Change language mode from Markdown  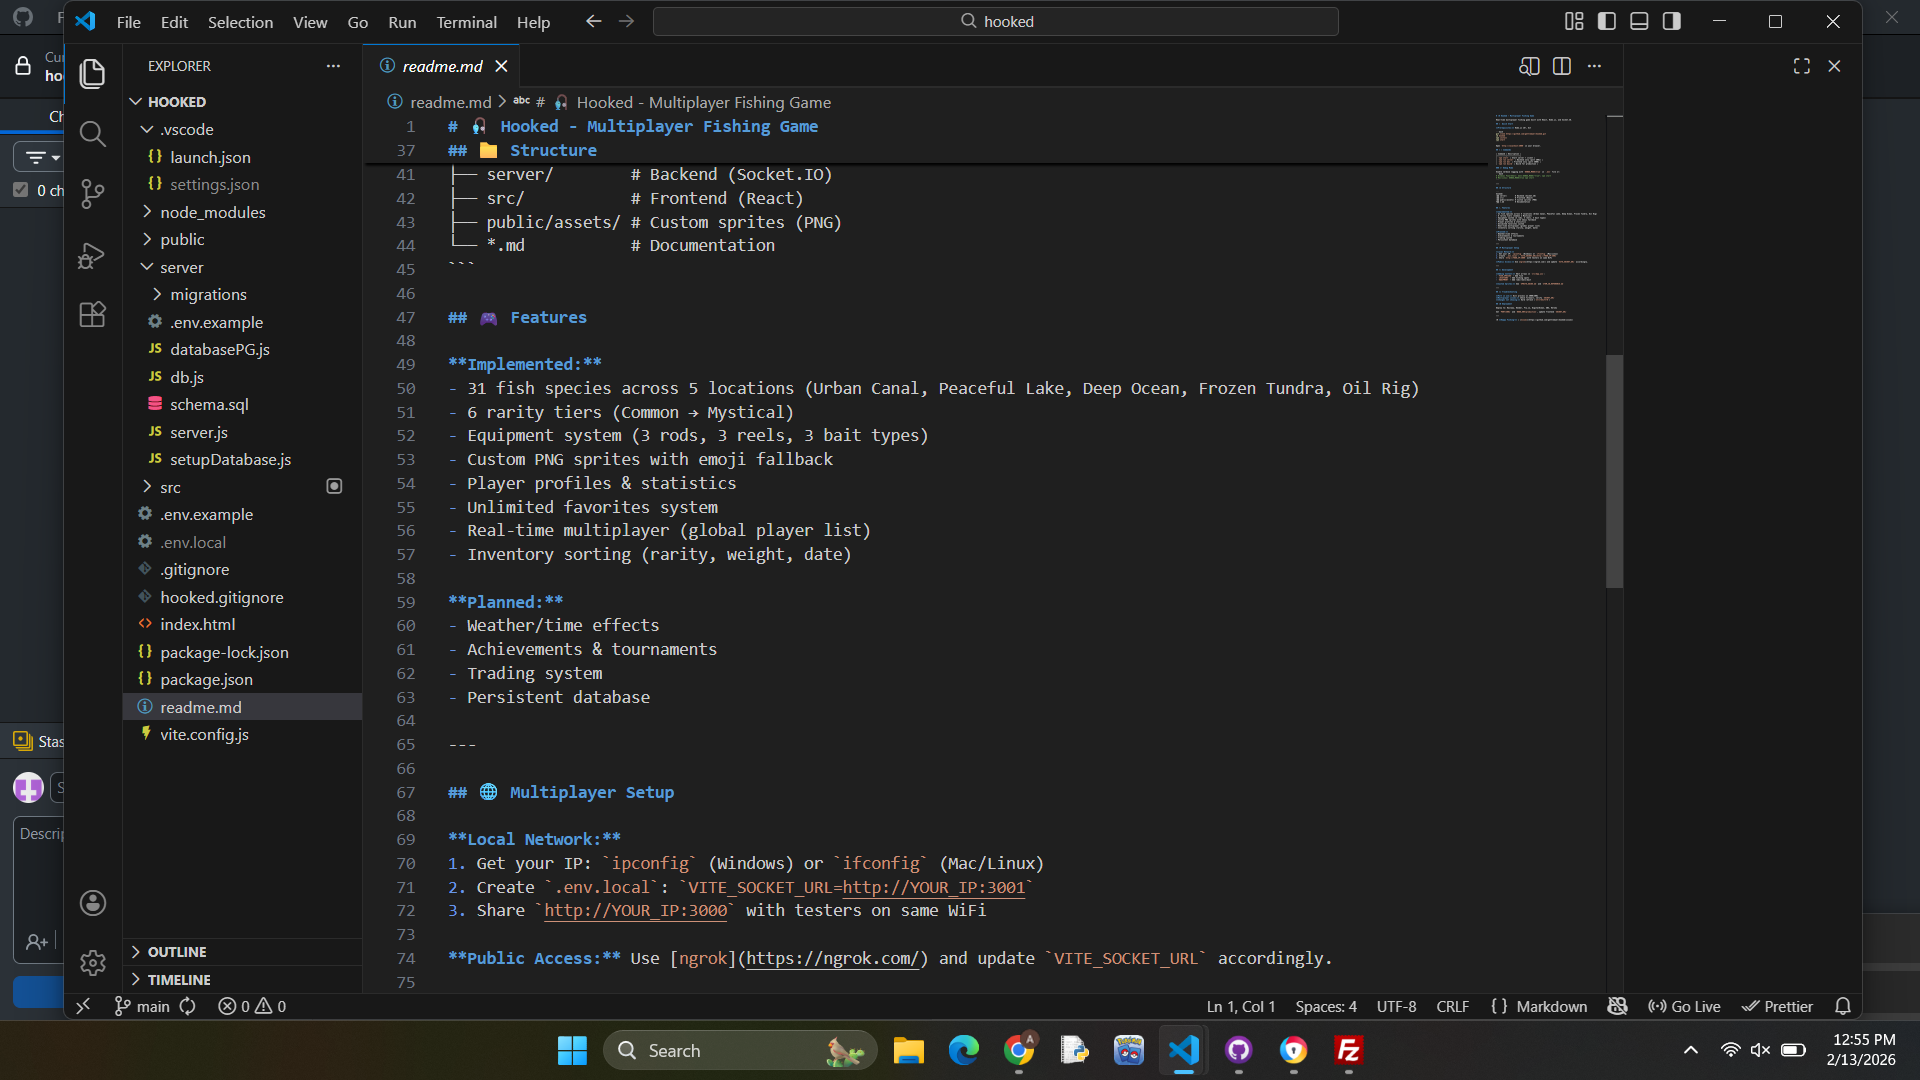(1551, 1006)
